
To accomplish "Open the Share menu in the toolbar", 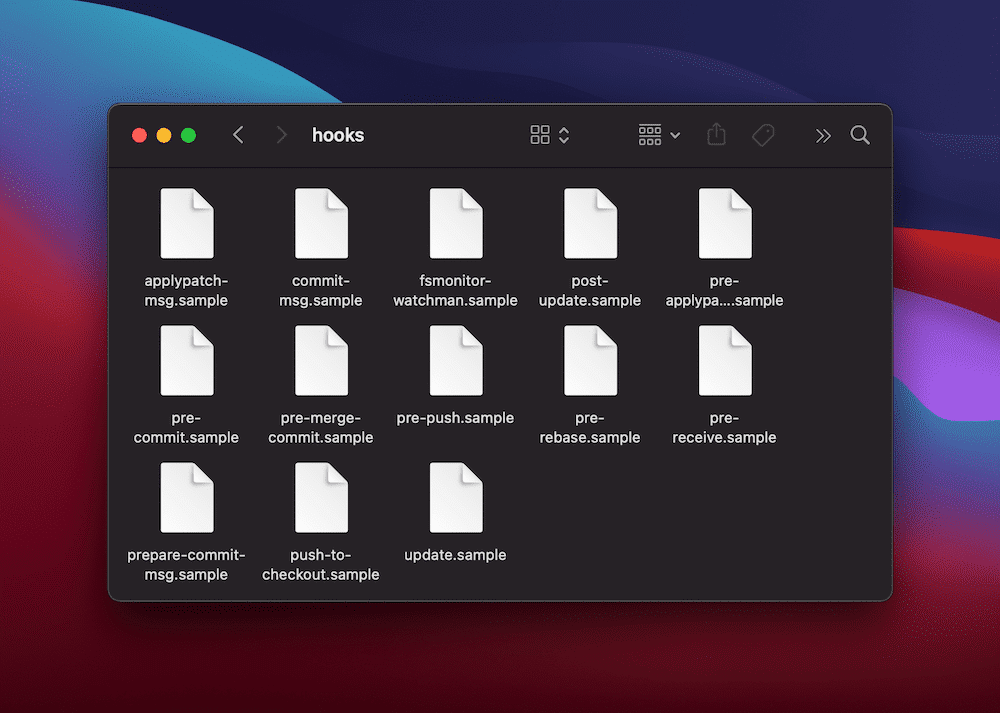I will [x=716, y=134].
